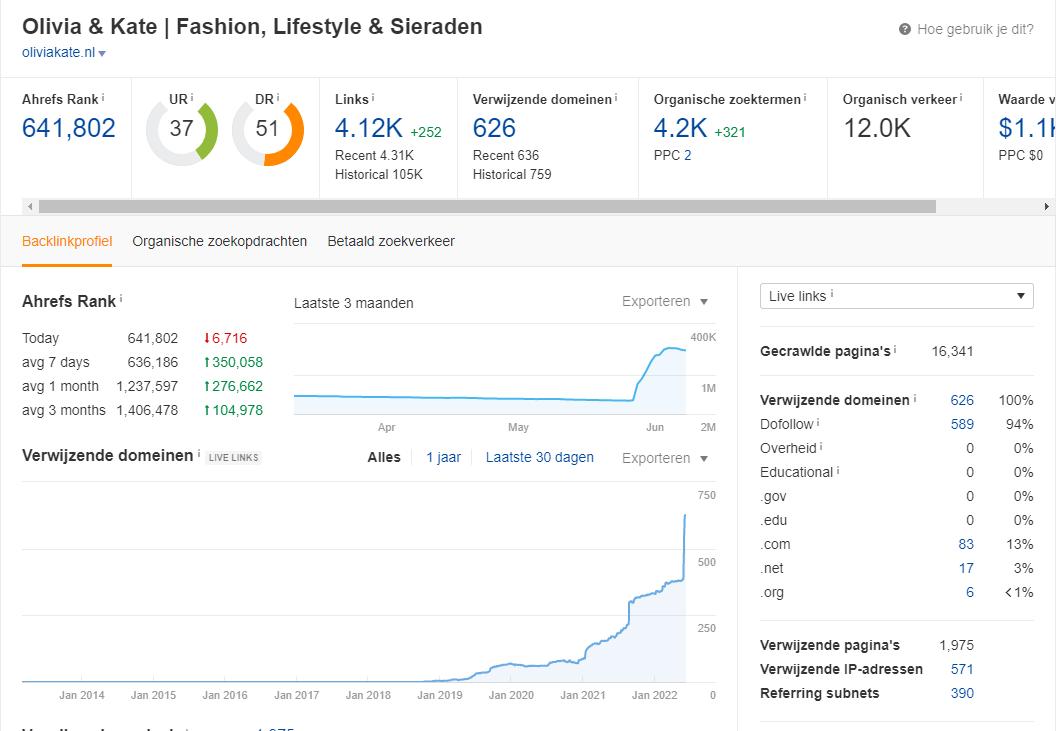The width and height of the screenshot is (1064, 731).
Task: Click the 390 Referring subnets count
Action: point(962,693)
